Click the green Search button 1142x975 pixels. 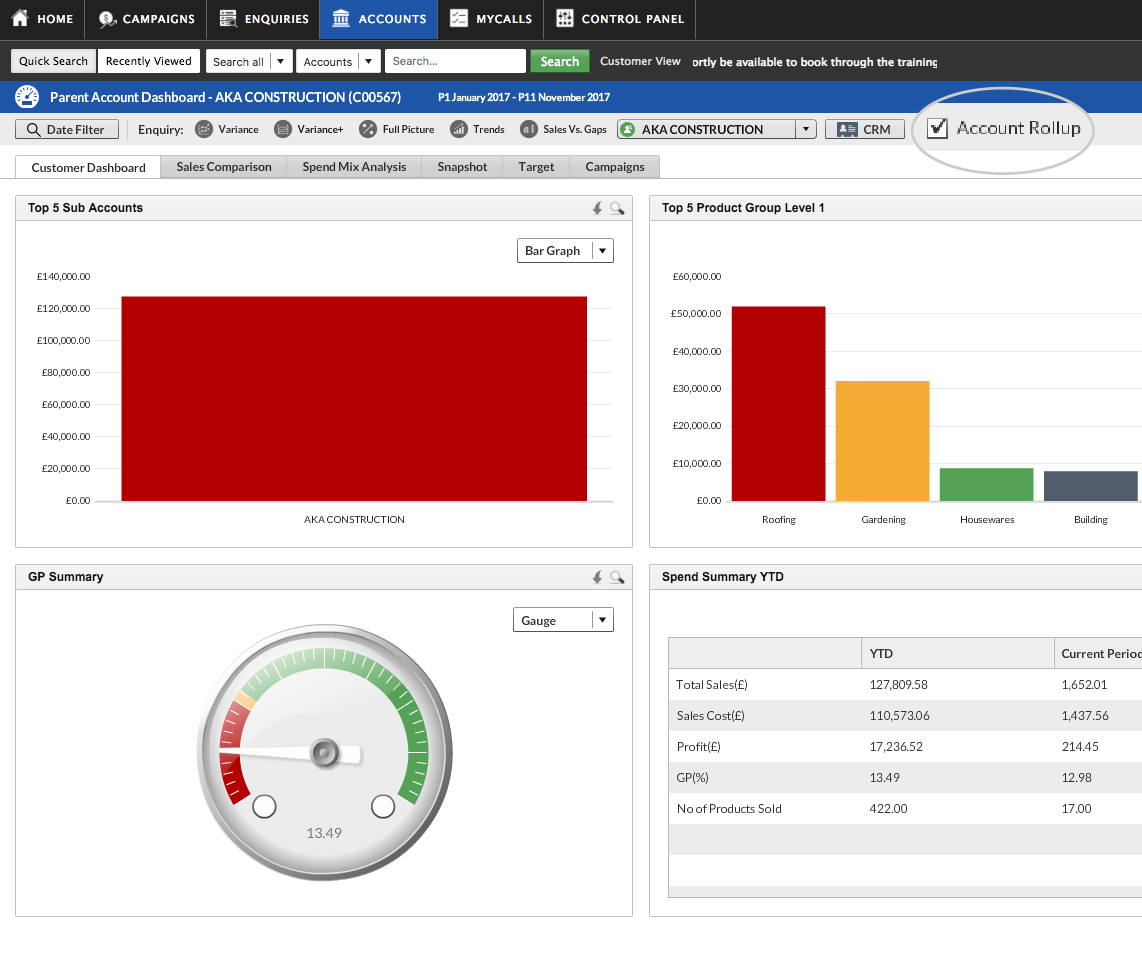559,61
